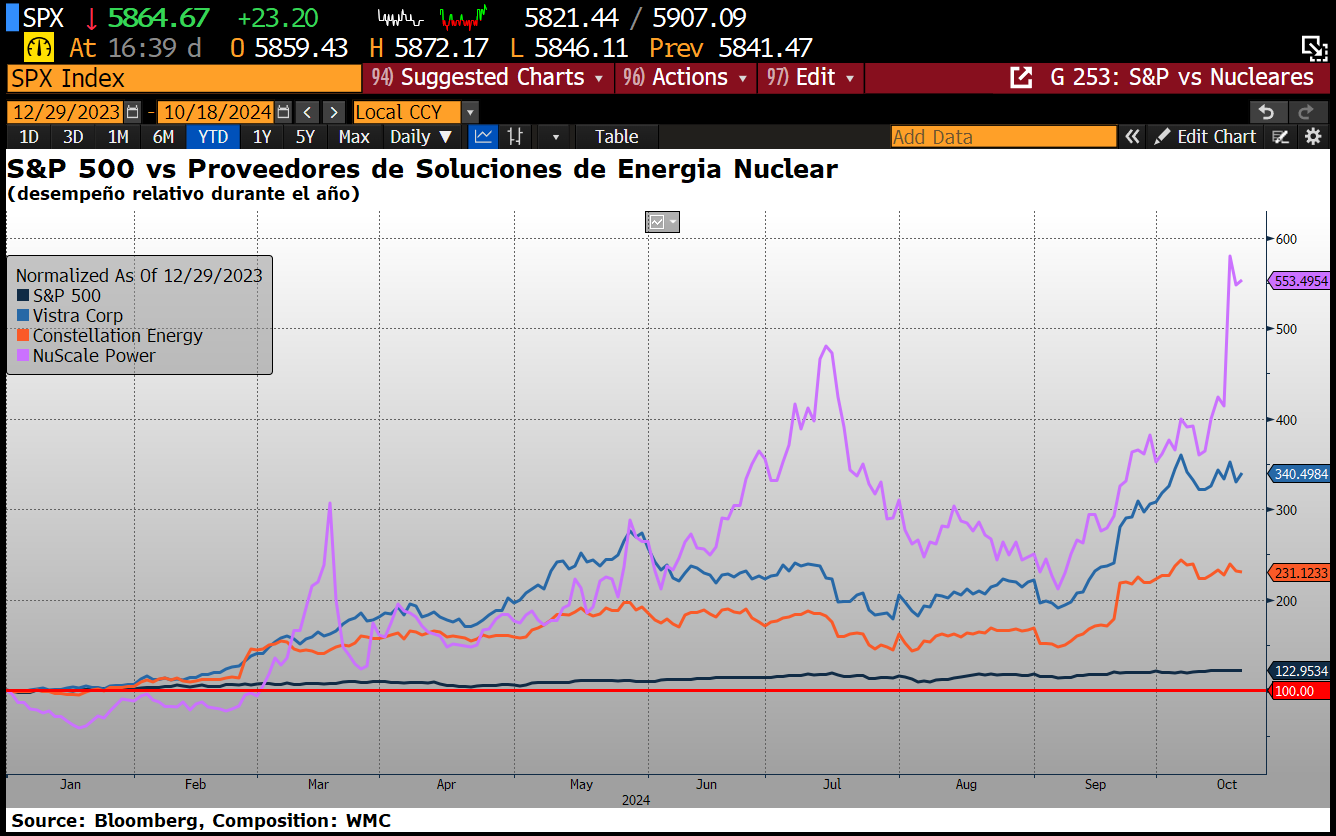Select the 1M time range

[118, 137]
